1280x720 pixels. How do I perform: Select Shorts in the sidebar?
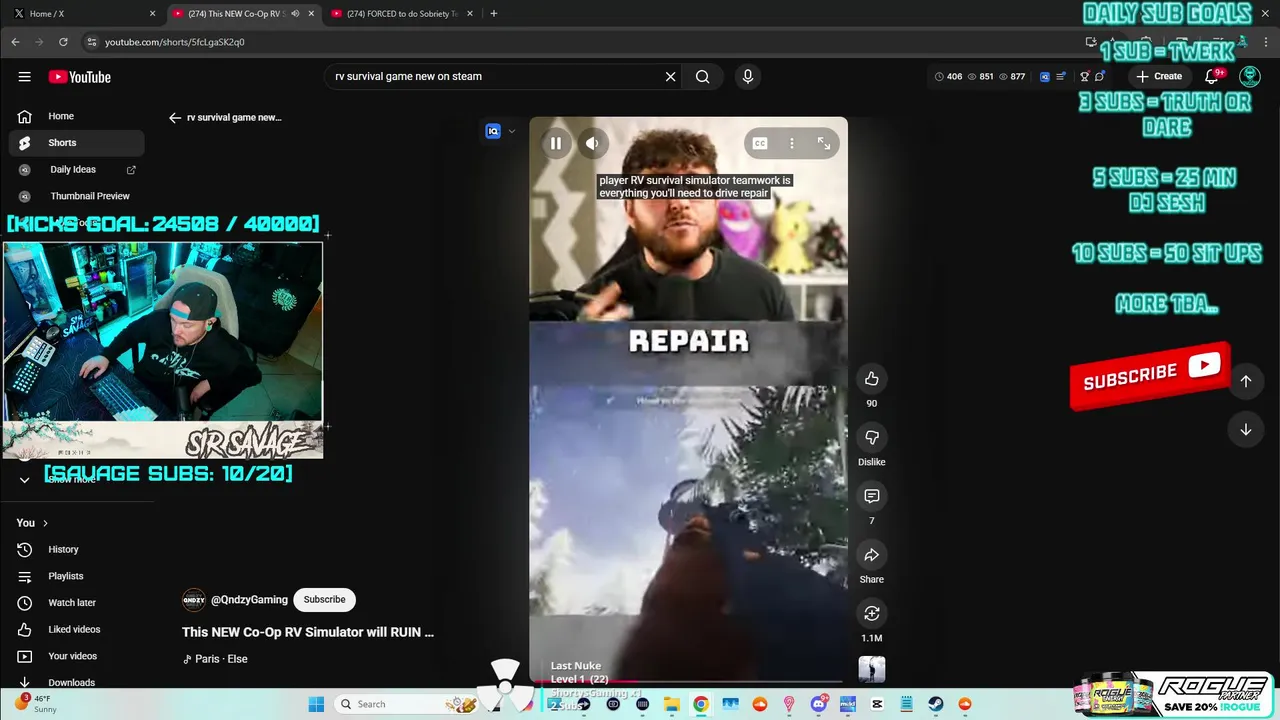click(76, 143)
